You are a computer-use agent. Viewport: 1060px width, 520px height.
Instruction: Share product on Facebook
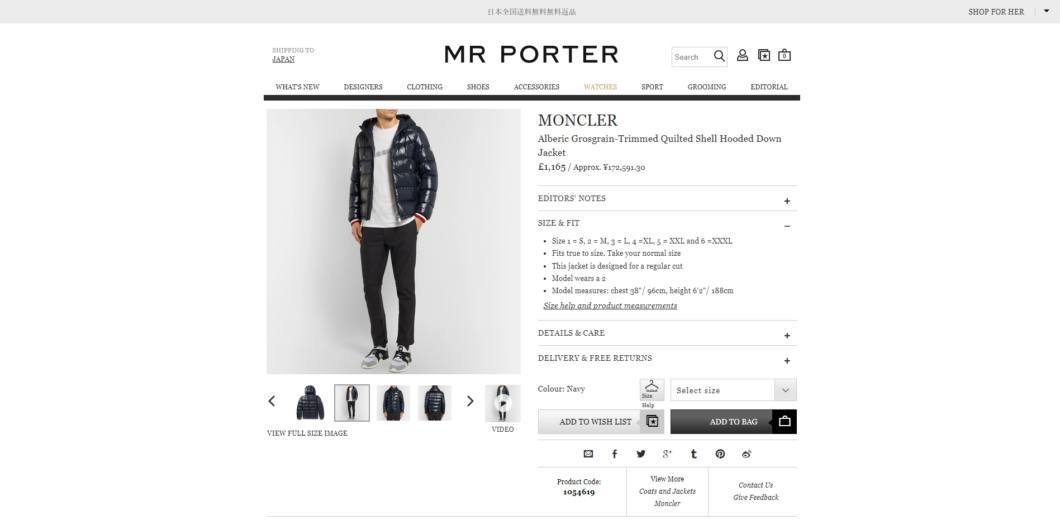615,454
